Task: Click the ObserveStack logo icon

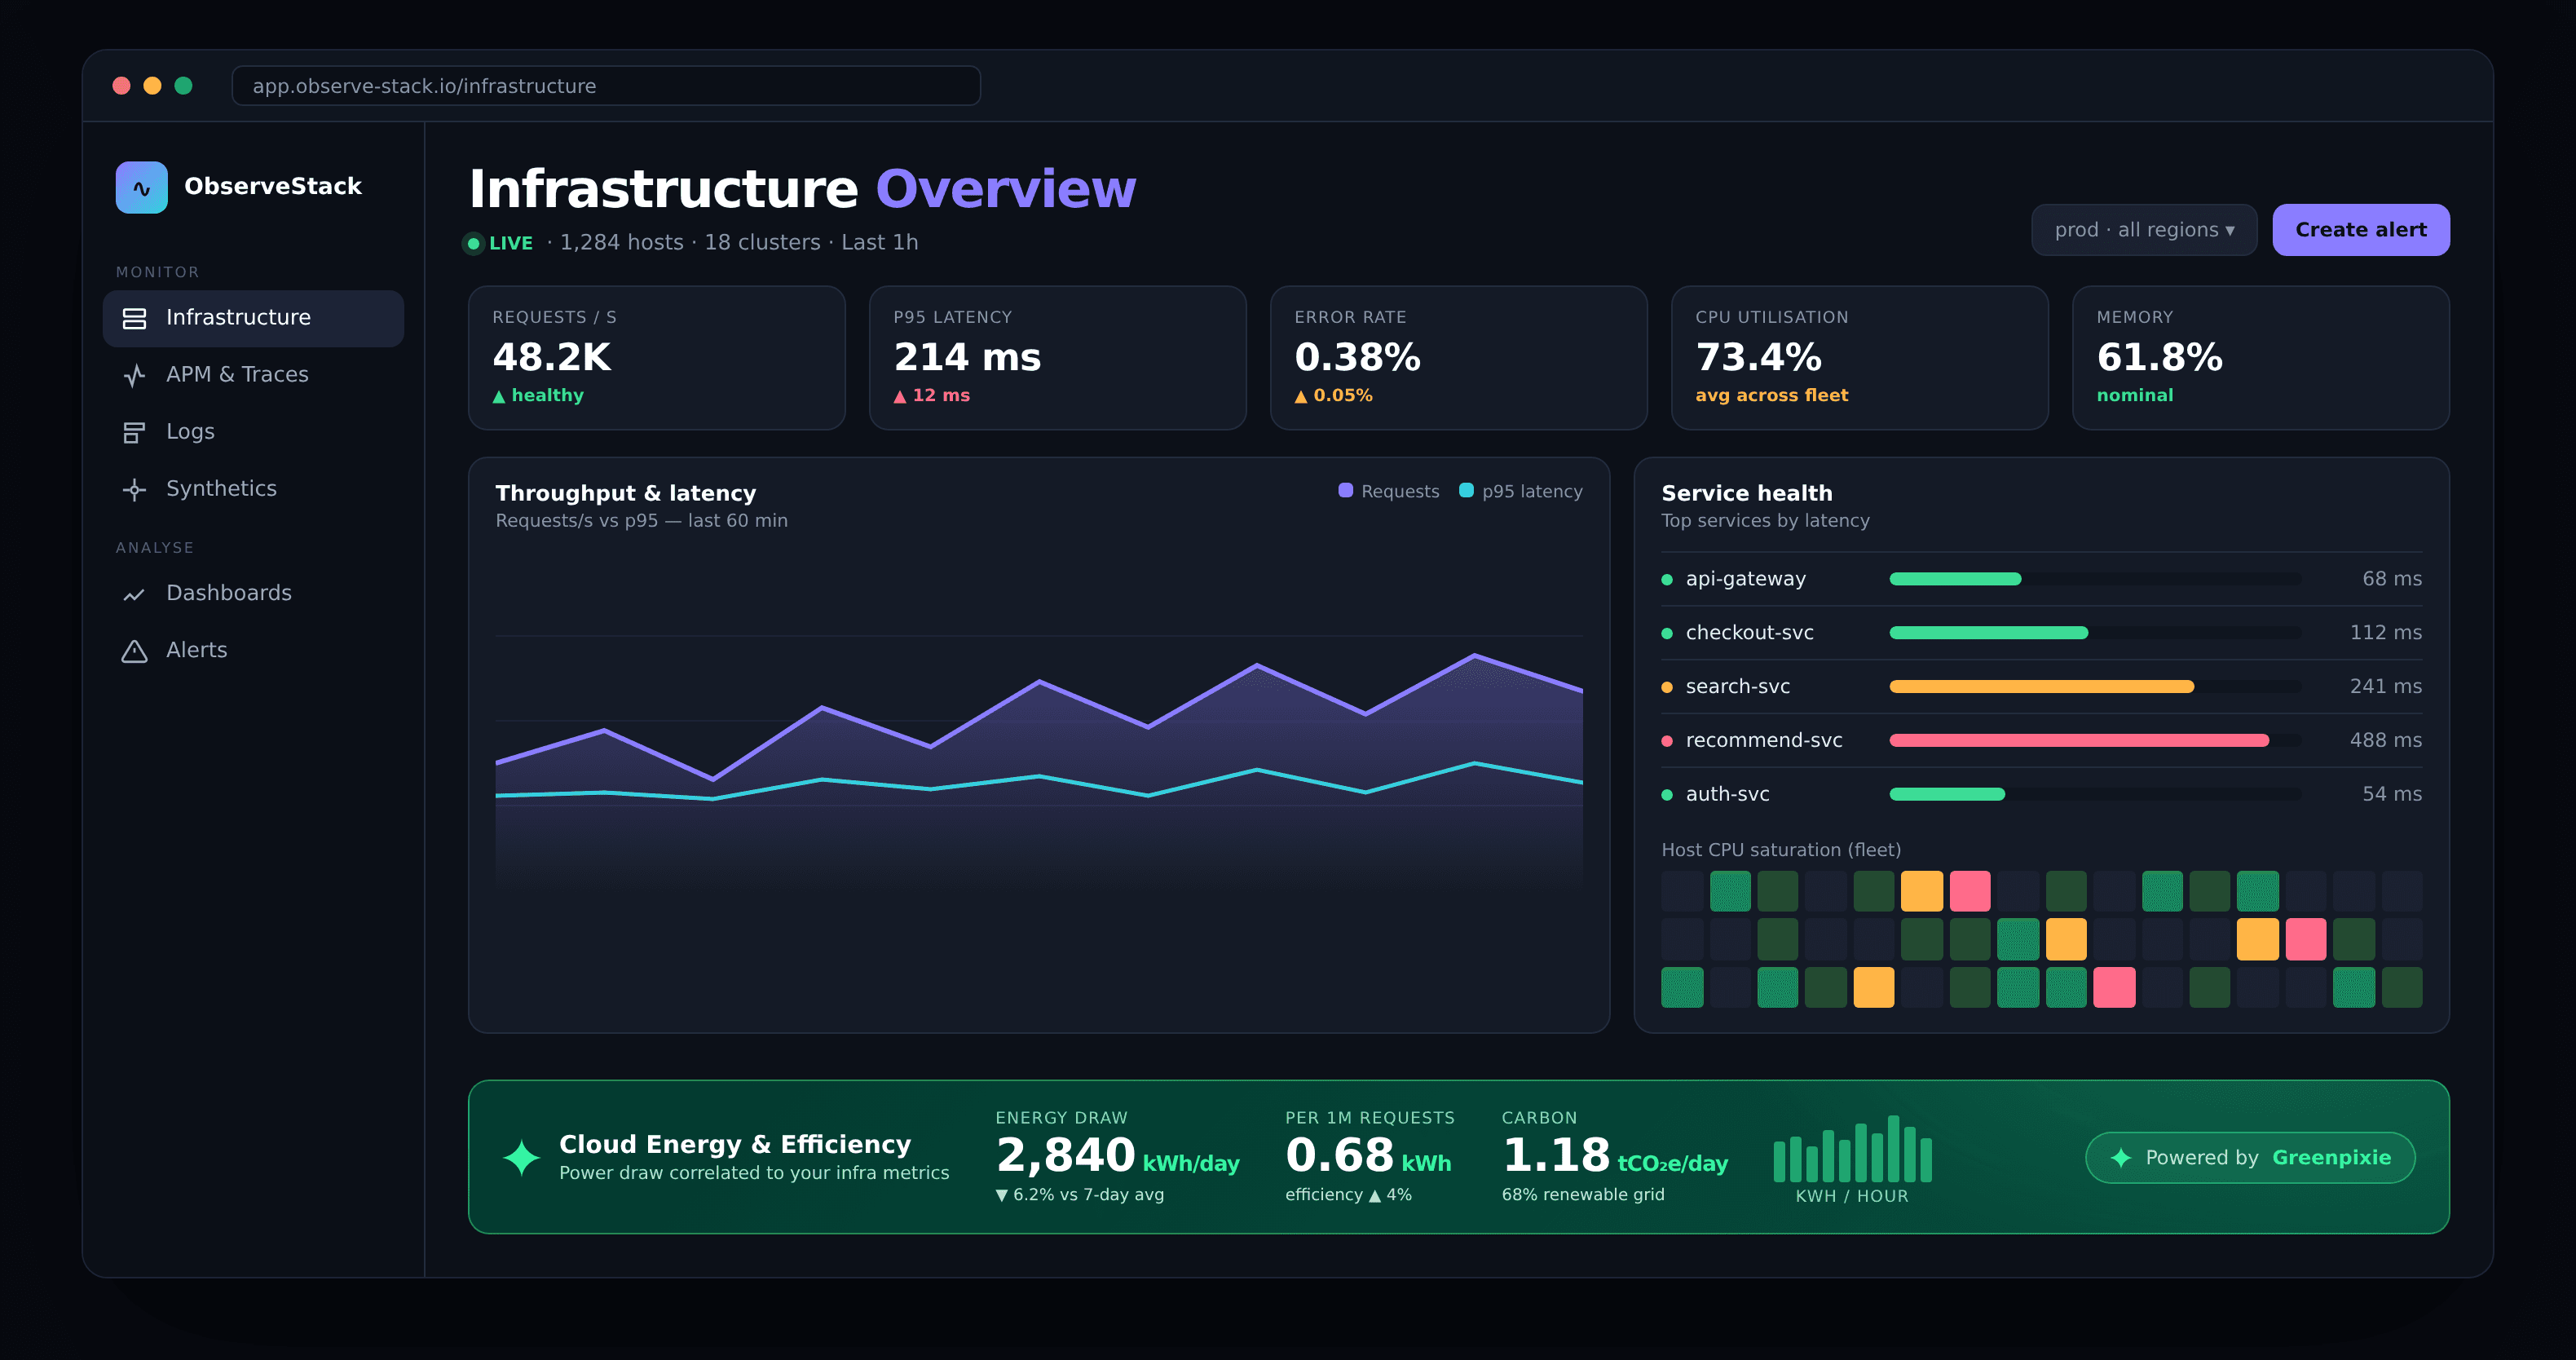Action: click(x=141, y=187)
